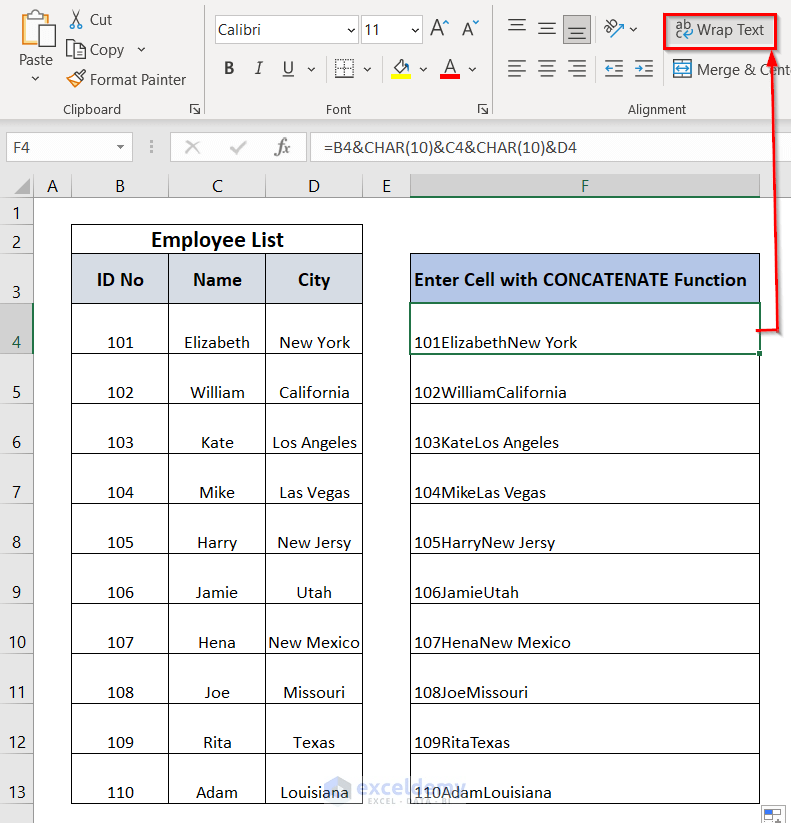The width and height of the screenshot is (791, 823).
Task: Click the Insert Function fx icon
Action: click(x=282, y=147)
